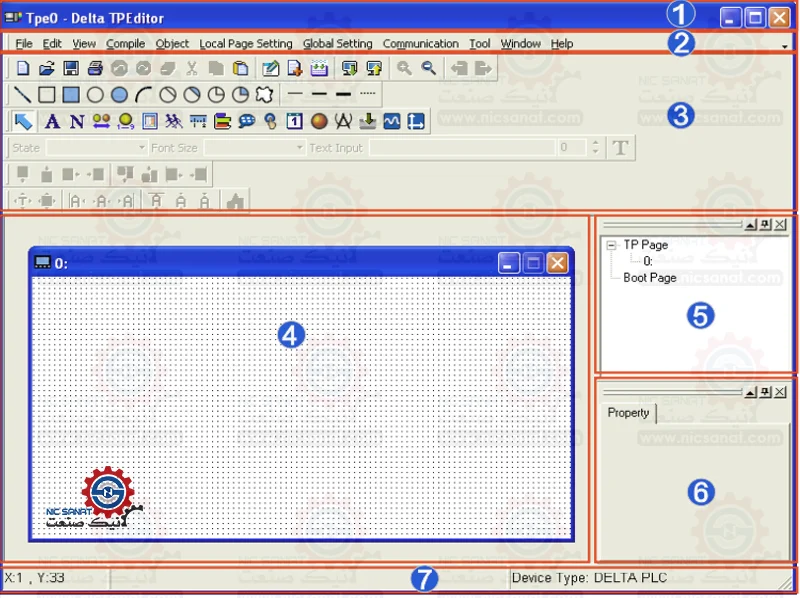Viewport: 800px width, 598px height.
Task: Select the filled blue rectangle tool
Action: [x=71, y=95]
